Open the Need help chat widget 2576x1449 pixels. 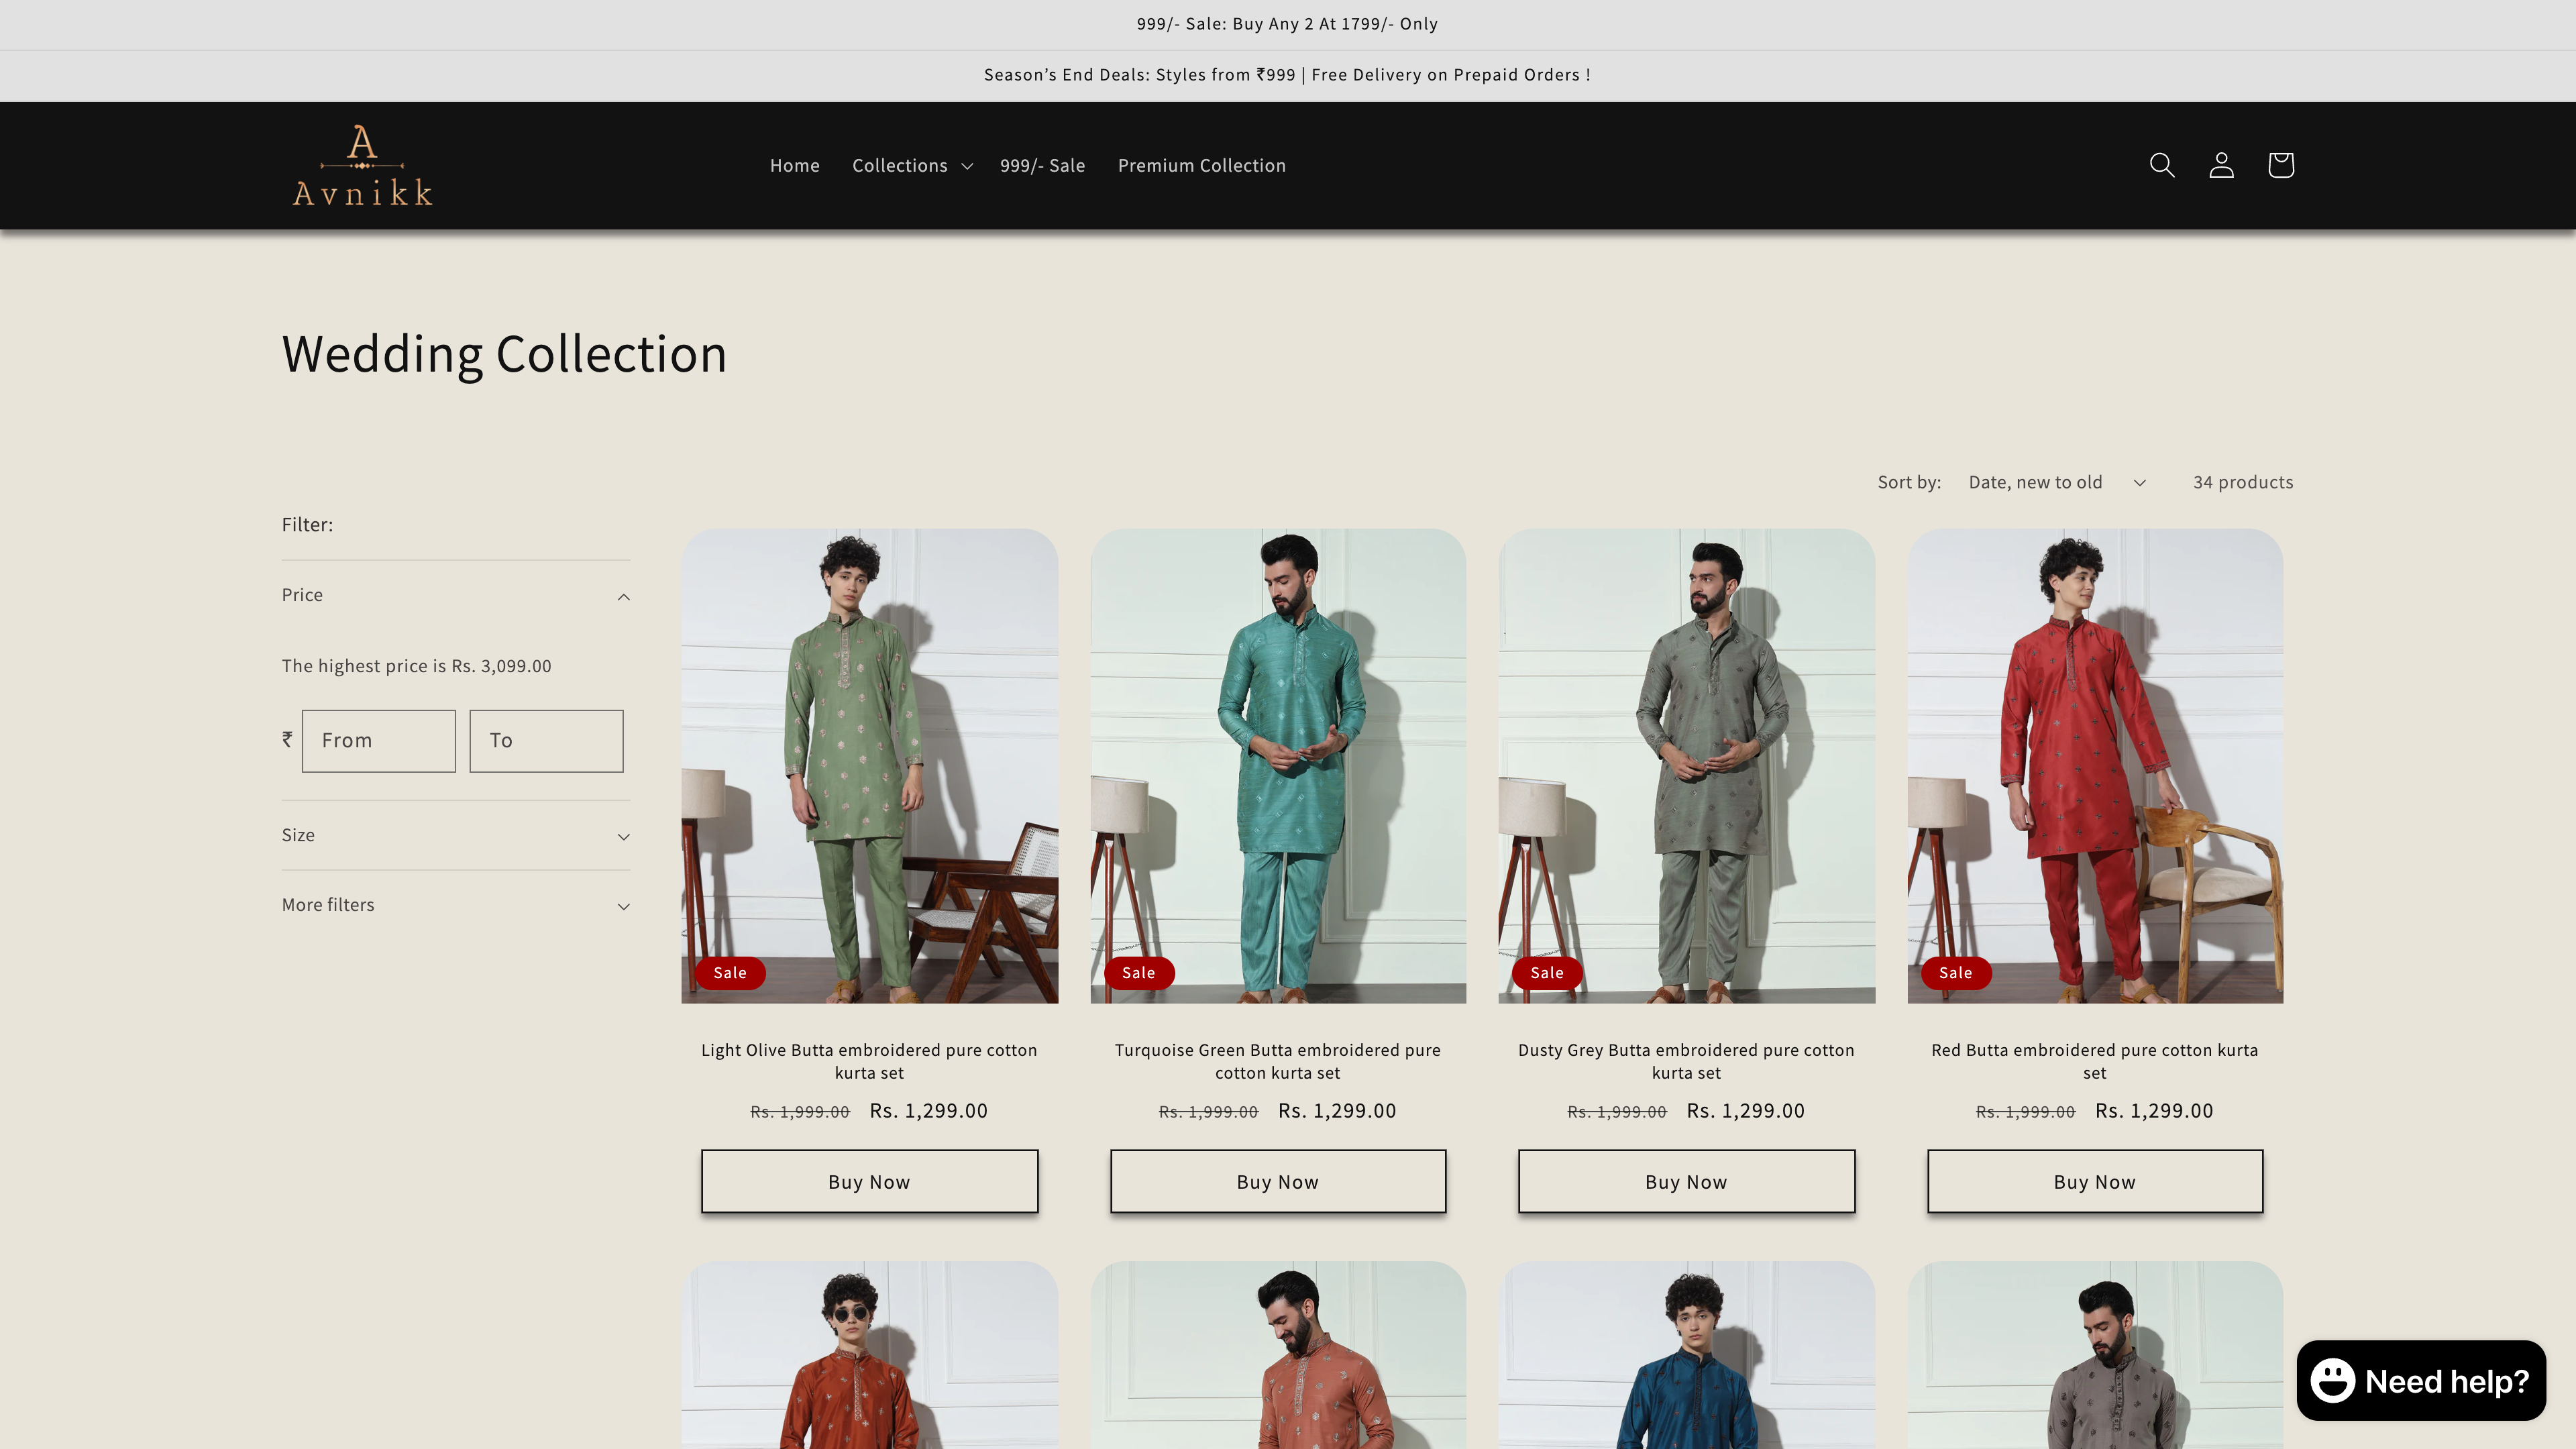coord(2421,1380)
